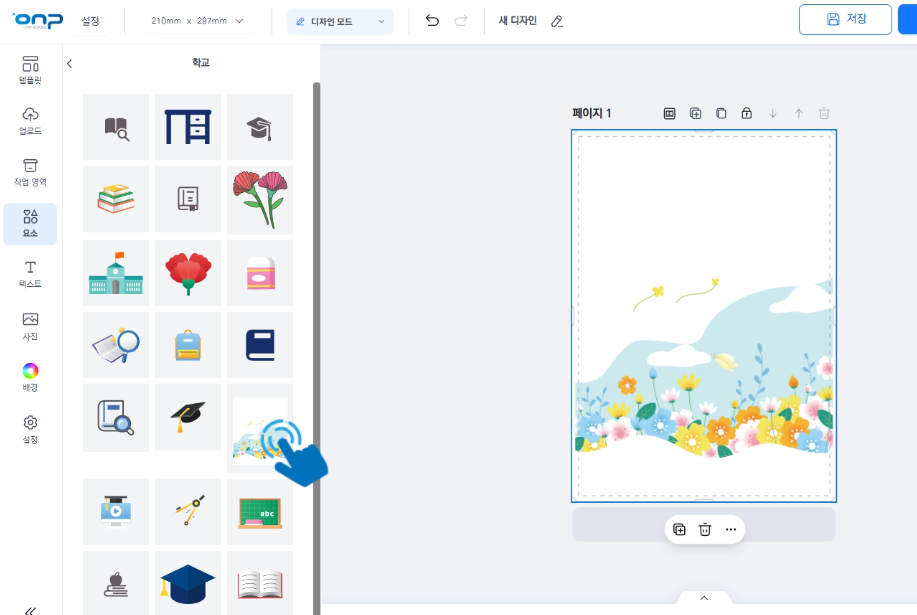Lock 페이지 1 using the lock icon
Screen dimensions: 917x615
746,113
